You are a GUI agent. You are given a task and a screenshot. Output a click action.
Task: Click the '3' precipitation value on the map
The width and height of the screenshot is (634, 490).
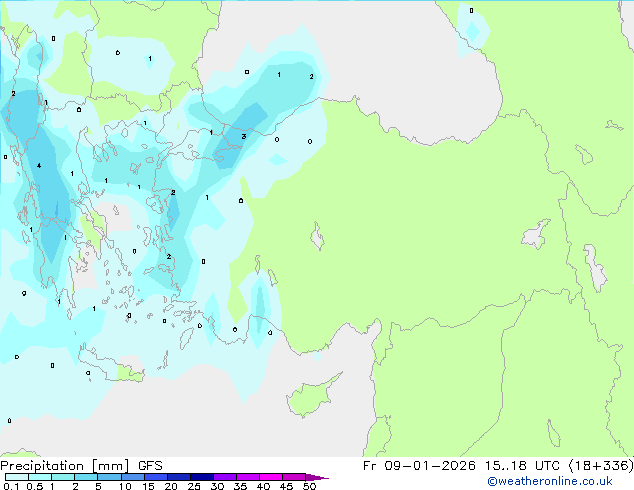point(243,136)
